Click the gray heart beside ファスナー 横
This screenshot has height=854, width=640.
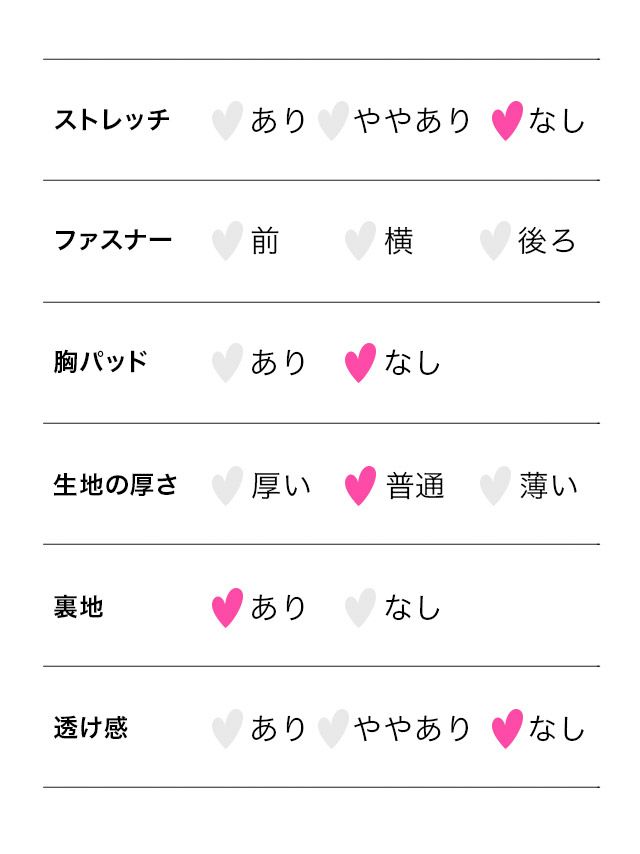360,241
